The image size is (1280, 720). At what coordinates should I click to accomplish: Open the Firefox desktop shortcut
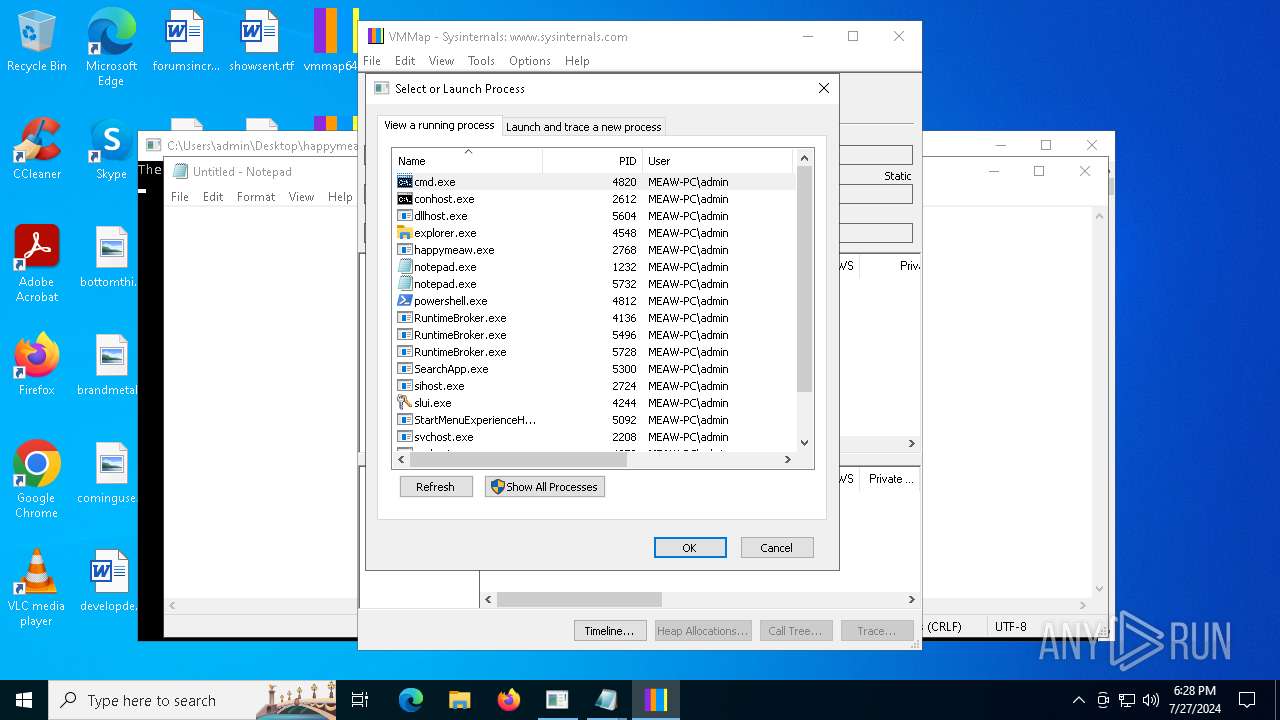pyautogui.click(x=37, y=365)
